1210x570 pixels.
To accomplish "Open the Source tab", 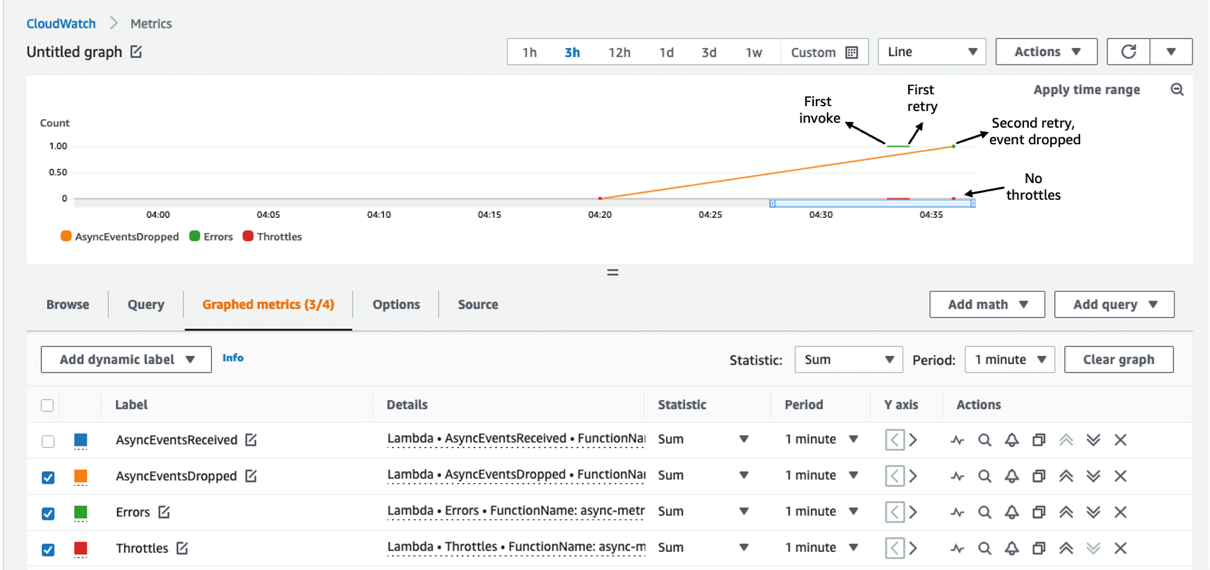I will (478, 305).
